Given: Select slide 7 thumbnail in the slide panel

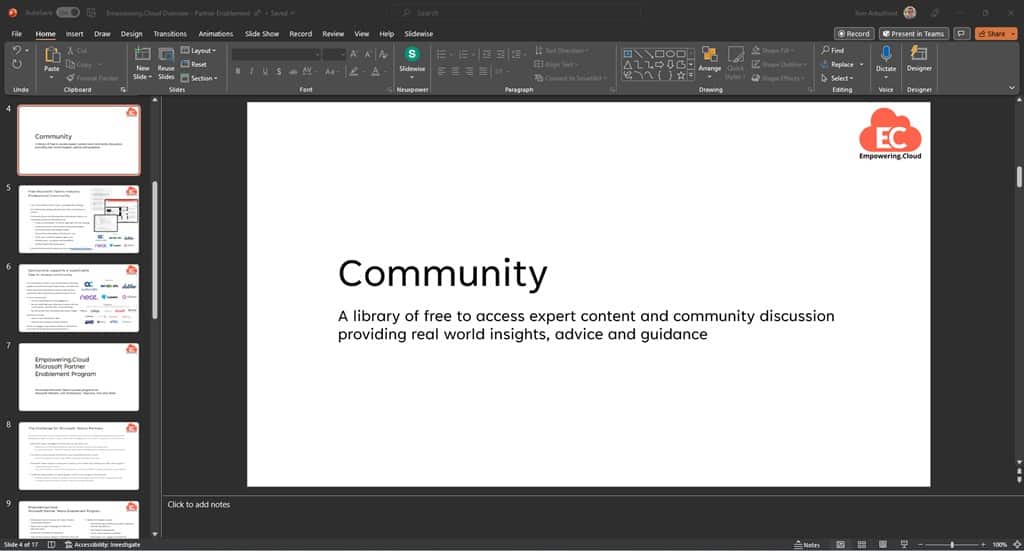Looking at the screenshot, I should 79,376.
